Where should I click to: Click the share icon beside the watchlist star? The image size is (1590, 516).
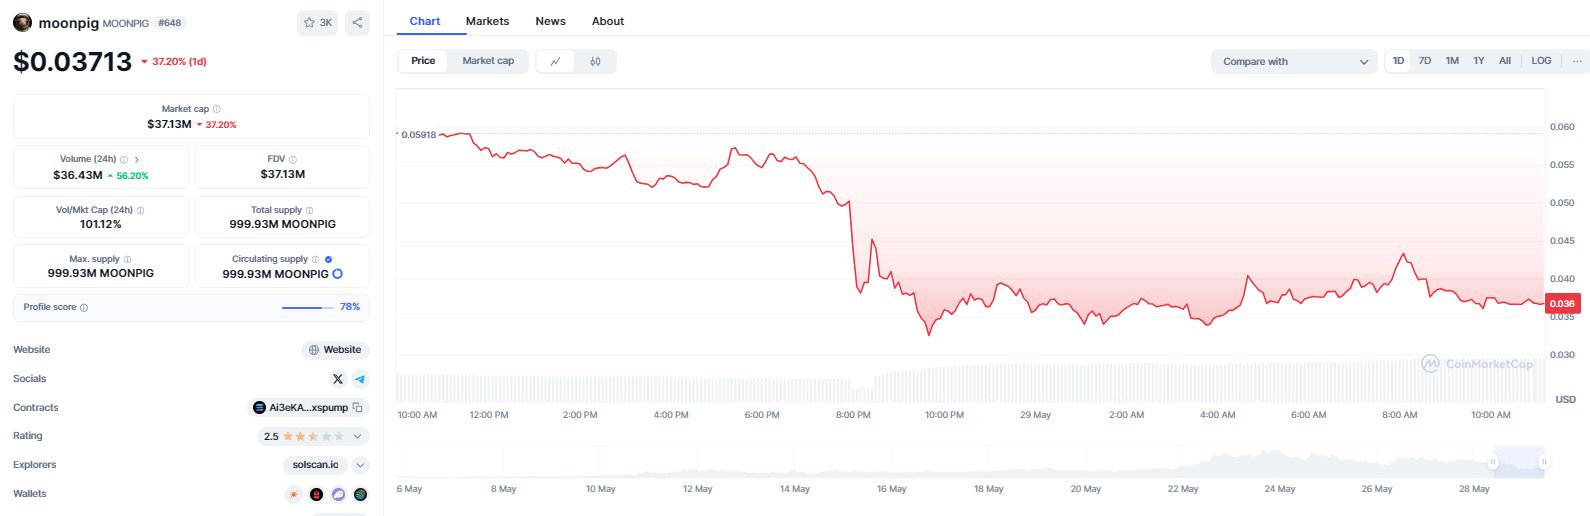point(357,23)
